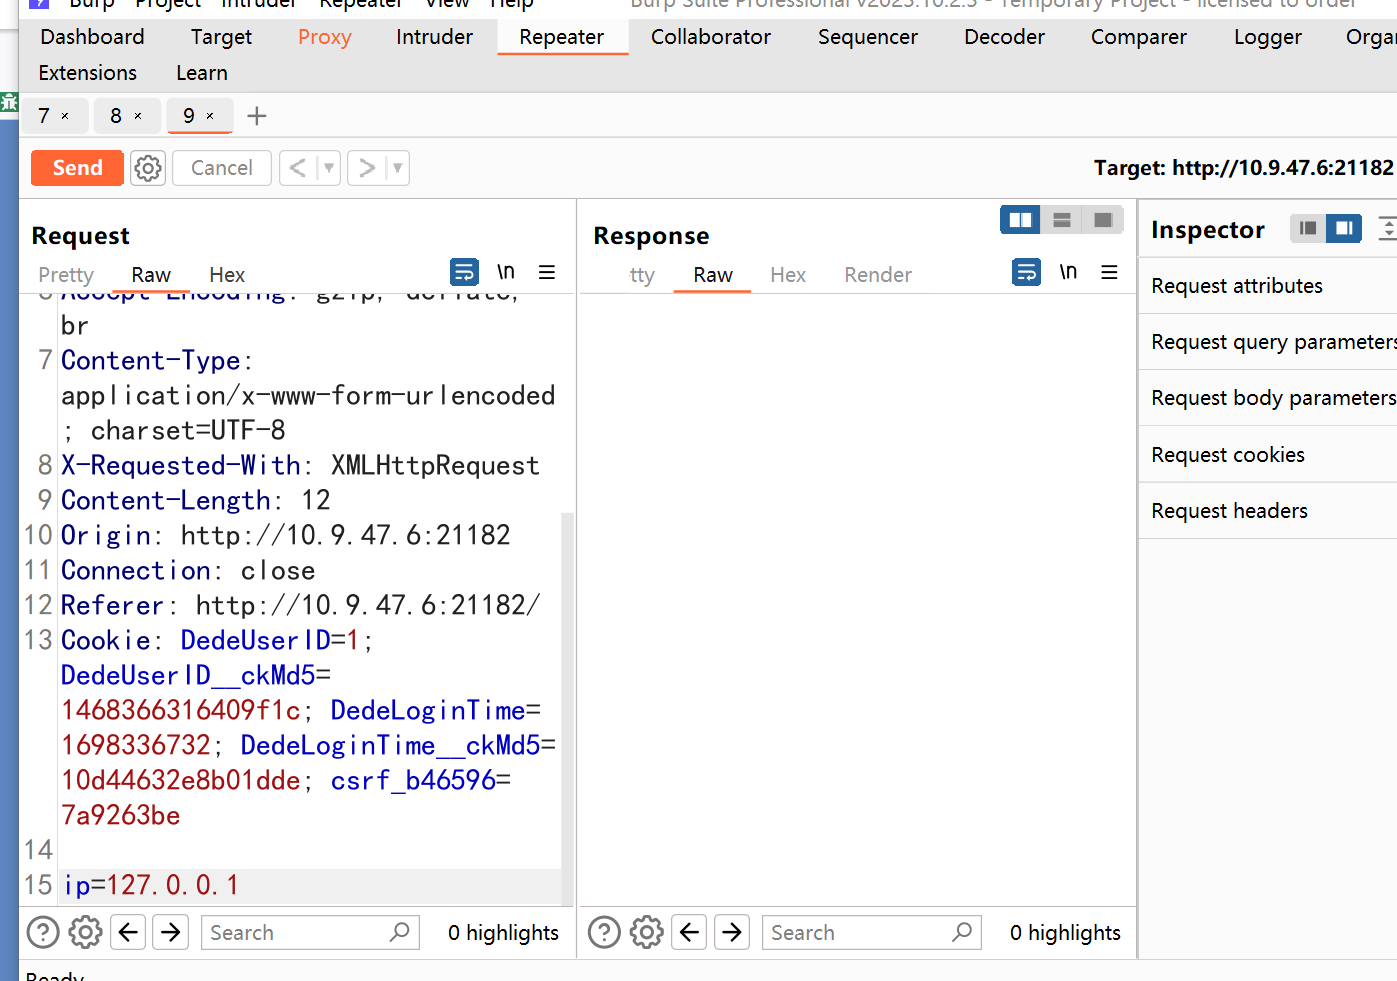1397x981 pixels.
Task: Click Request editor vertical scrollbar
Action: (x=567, y=708)
